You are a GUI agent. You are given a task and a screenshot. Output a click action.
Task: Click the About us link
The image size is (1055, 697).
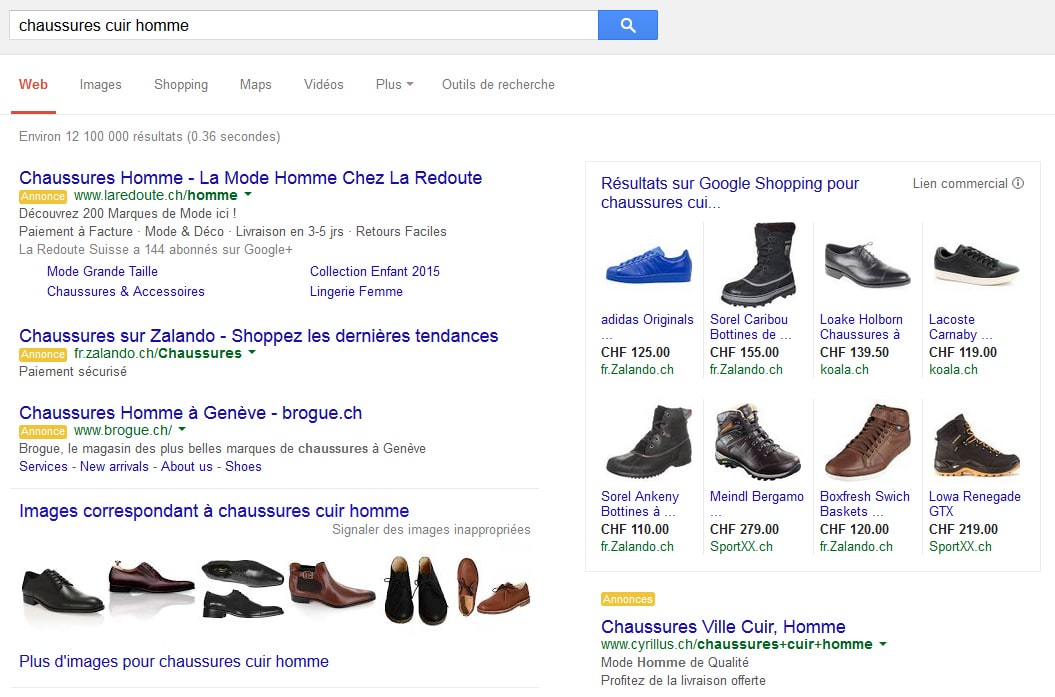click(x=186, y=466)
